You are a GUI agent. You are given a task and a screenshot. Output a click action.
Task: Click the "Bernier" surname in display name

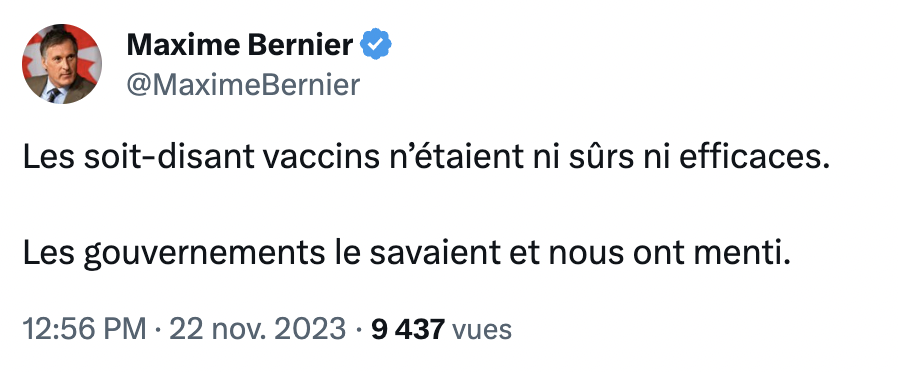tap(296, 44)
